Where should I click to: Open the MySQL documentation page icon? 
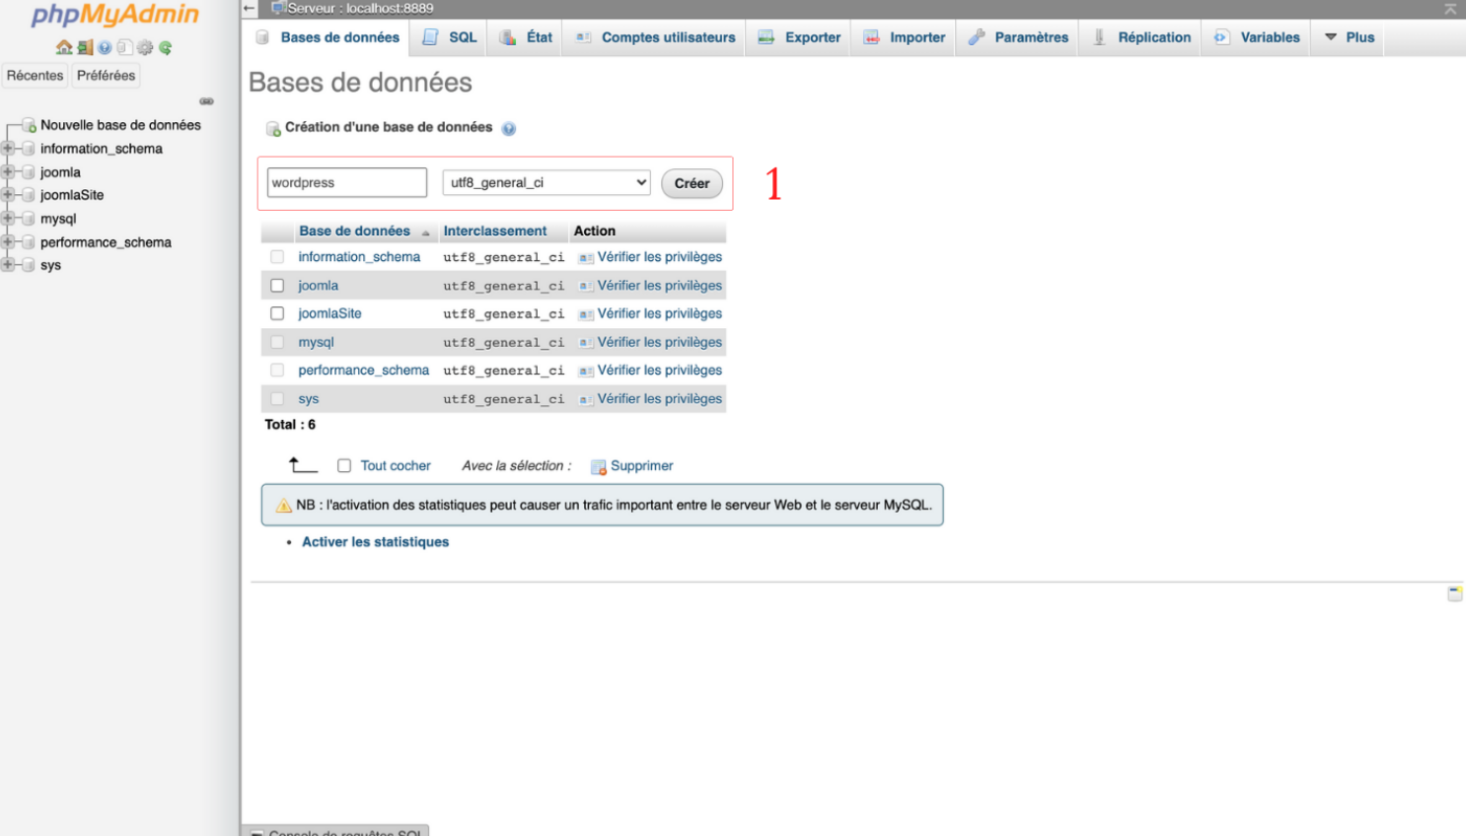[125, 47]
